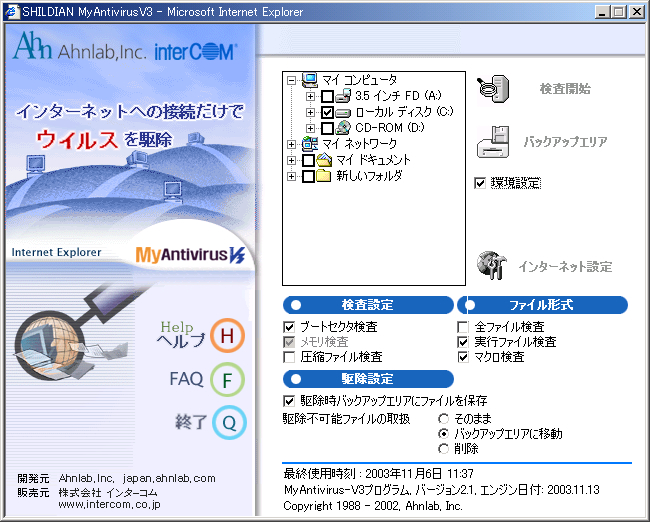Toggle the 3.5インチ FD (A:) checkbox

327,96
